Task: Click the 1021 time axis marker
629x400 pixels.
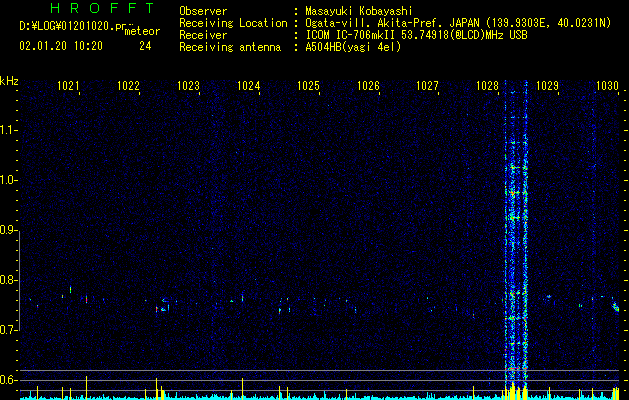Action: [68, 85]
